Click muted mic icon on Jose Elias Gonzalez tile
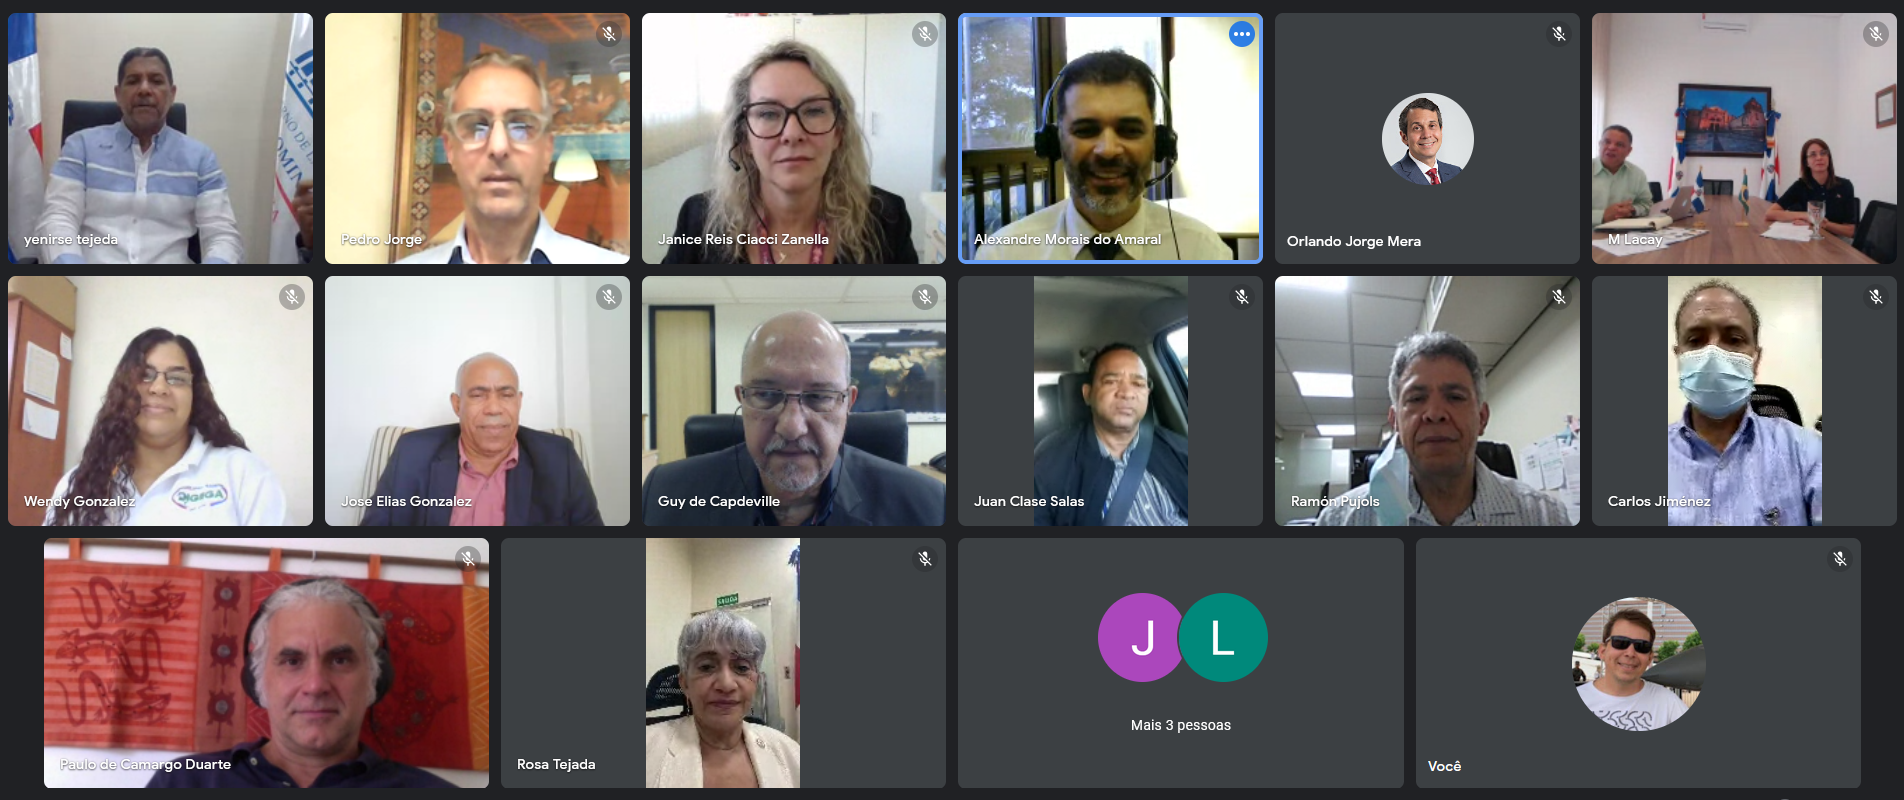Viewport: 1904px width, 800px height. (x=608, y=297)
